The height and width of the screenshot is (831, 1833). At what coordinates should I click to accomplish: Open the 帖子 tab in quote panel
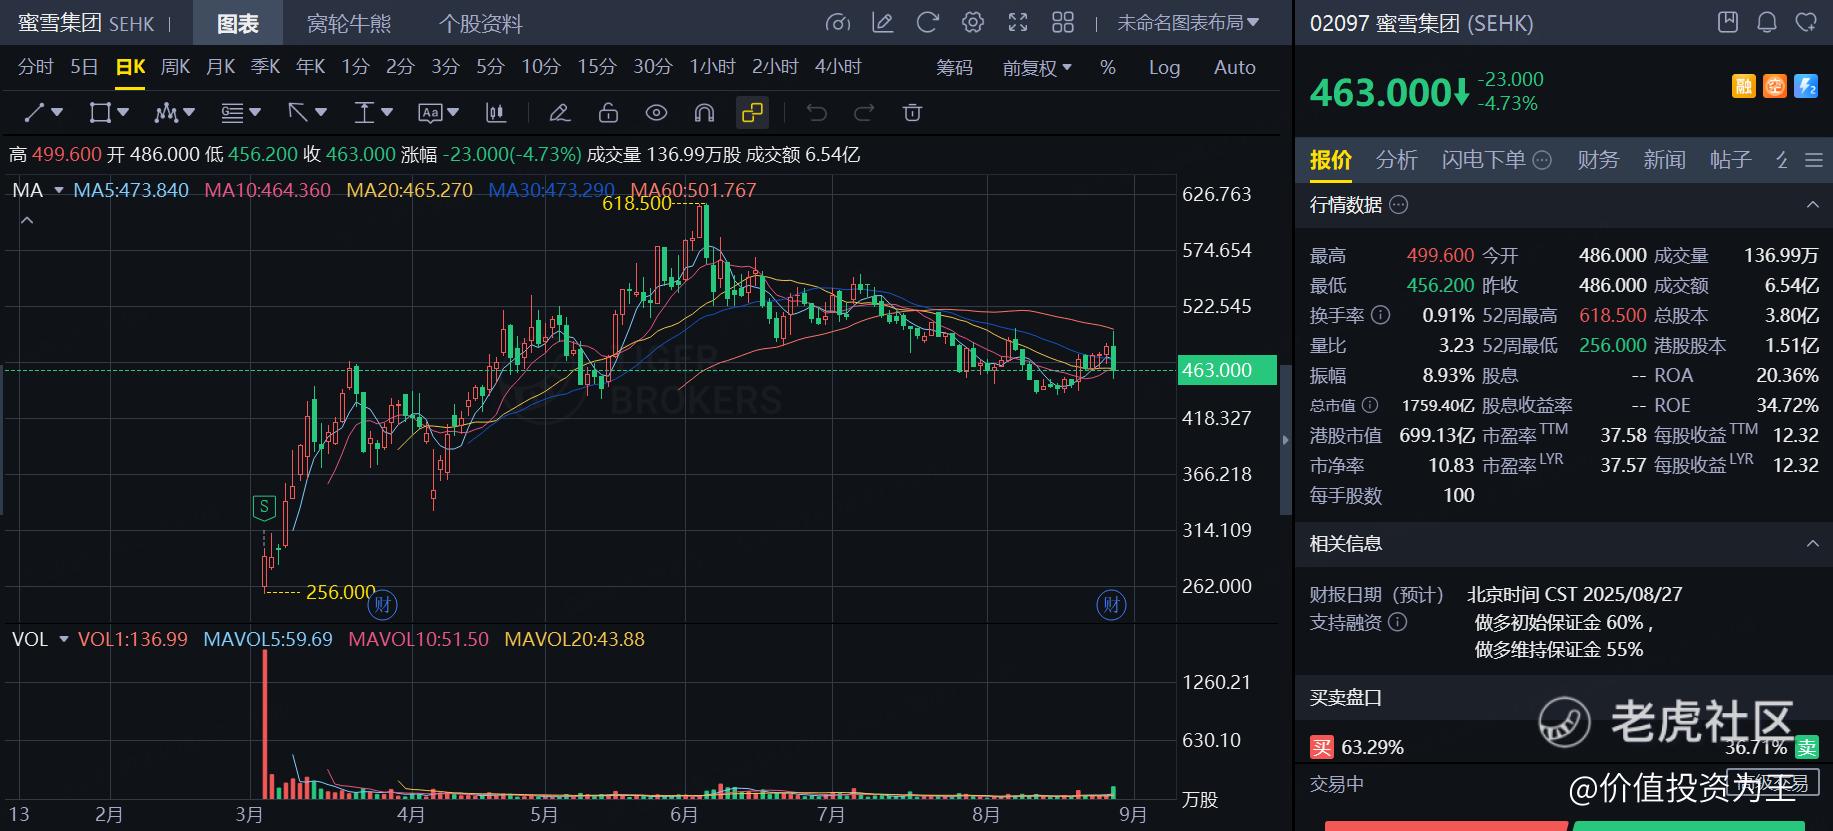point(1731,160)
